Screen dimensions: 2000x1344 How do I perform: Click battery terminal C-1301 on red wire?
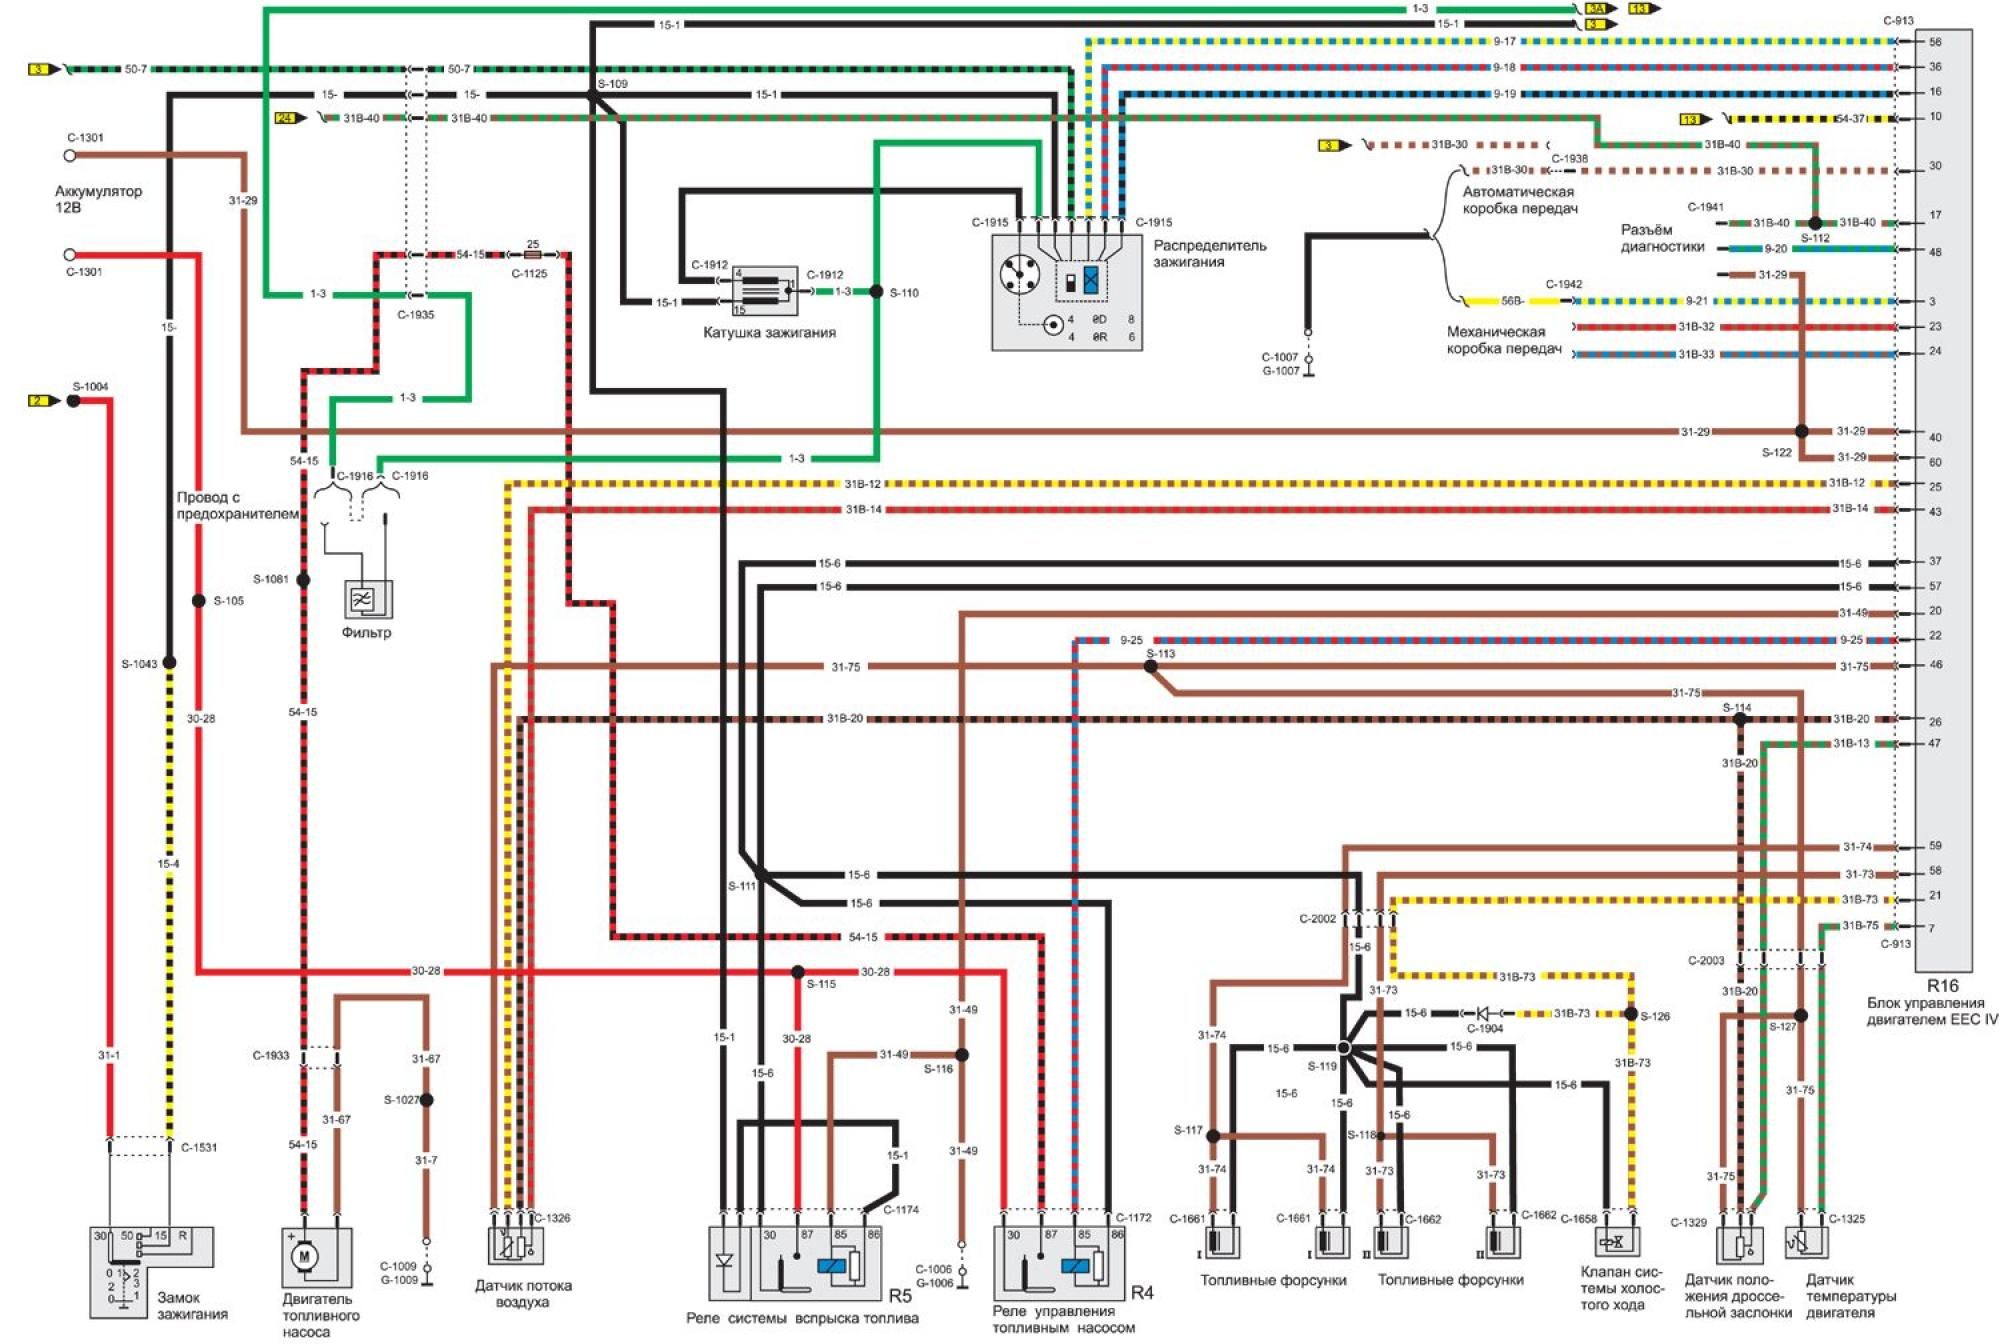(x=70, y=255)
